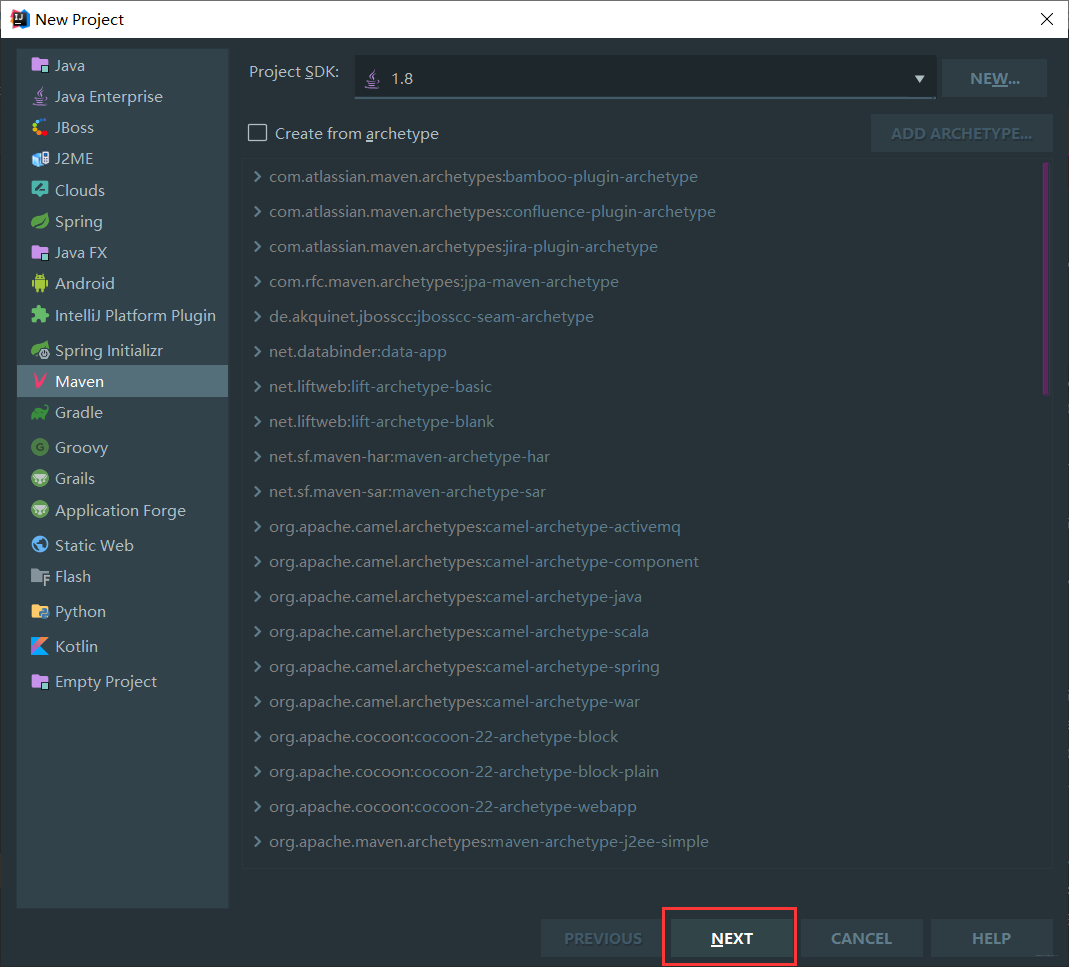Screen dimensions: 1069x967
Task: Select the Spring leaf icon
Action: click(x=40, y=222)
